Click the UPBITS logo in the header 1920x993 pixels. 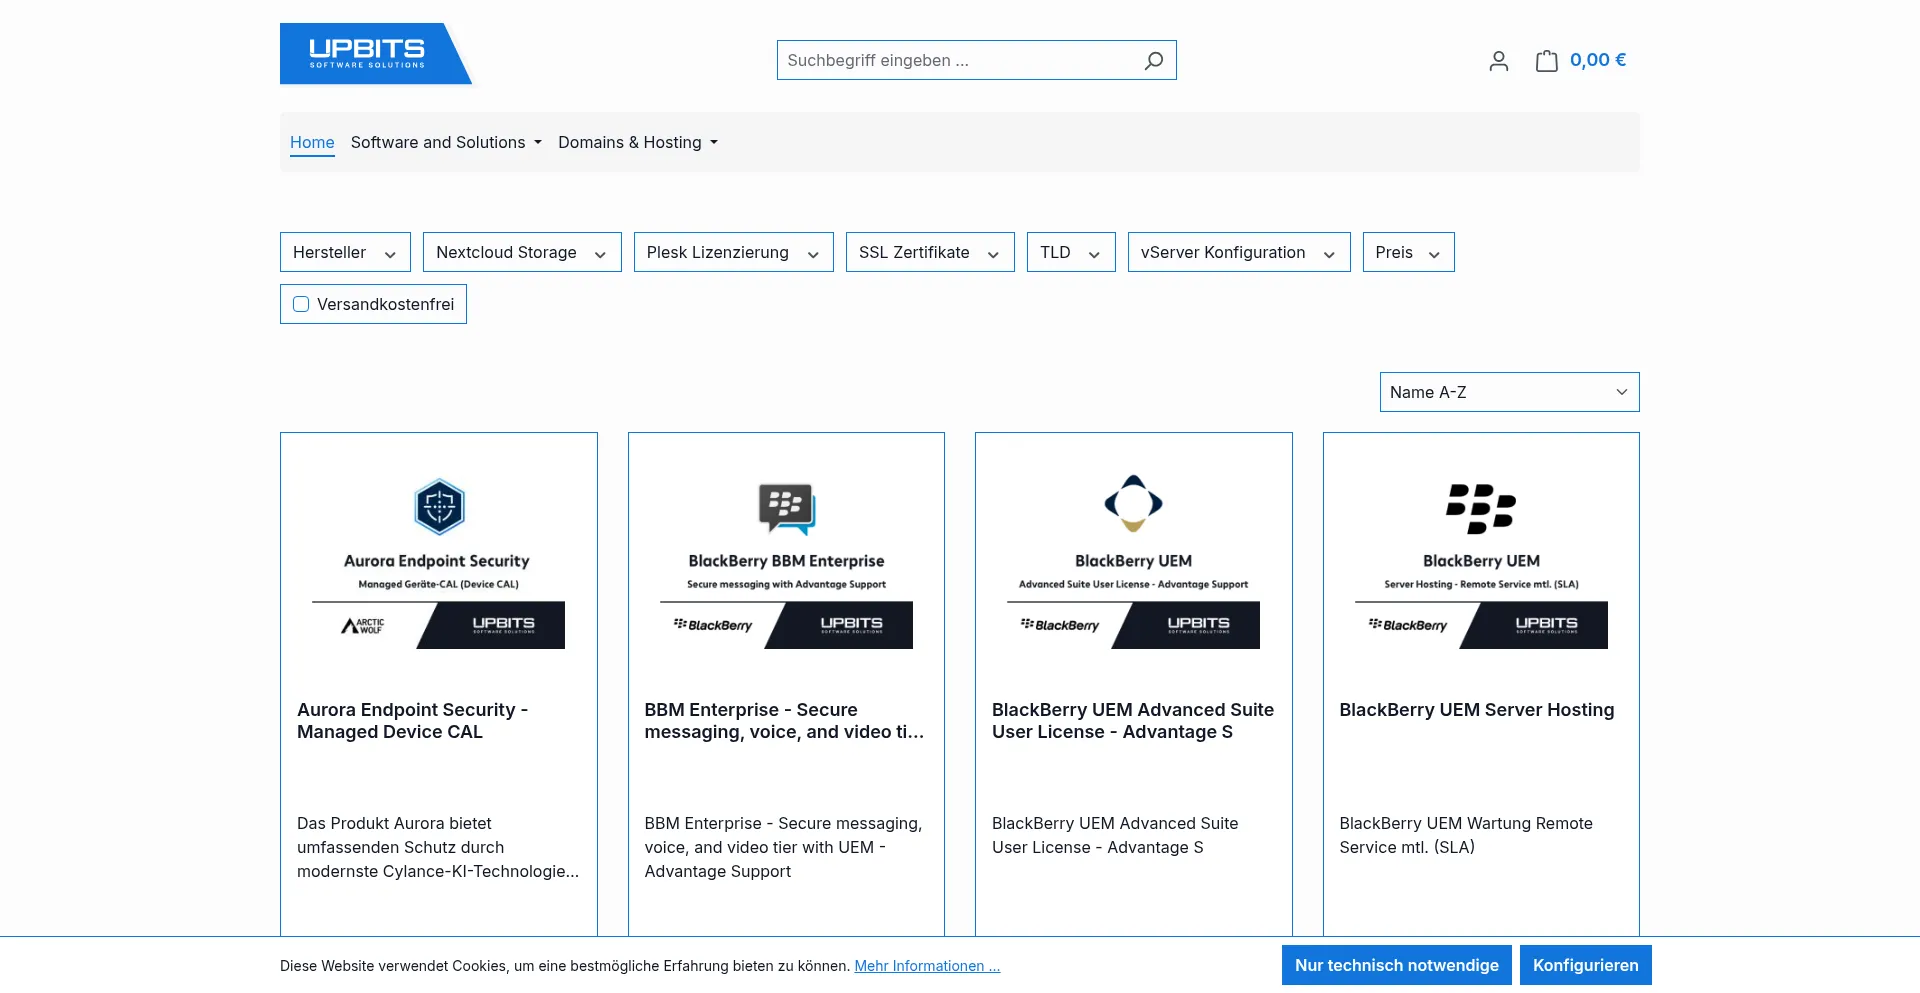374,54
